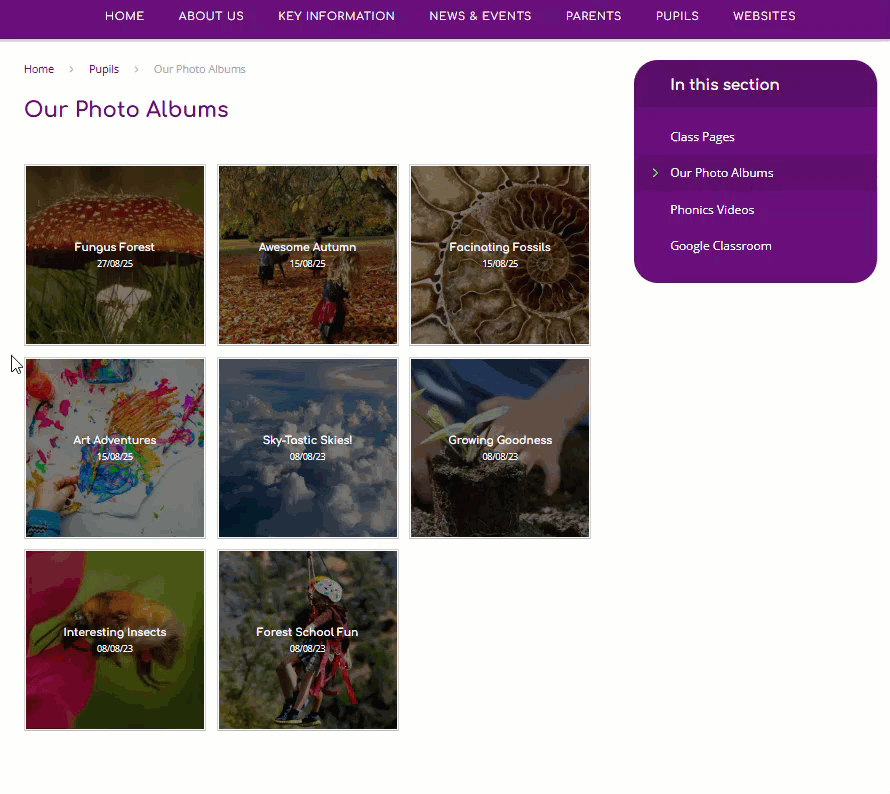The height and width of the screenshot is (794, 890).
Task: Open the Websites menu
Action: pyautogui.click(x=764, y=16)
